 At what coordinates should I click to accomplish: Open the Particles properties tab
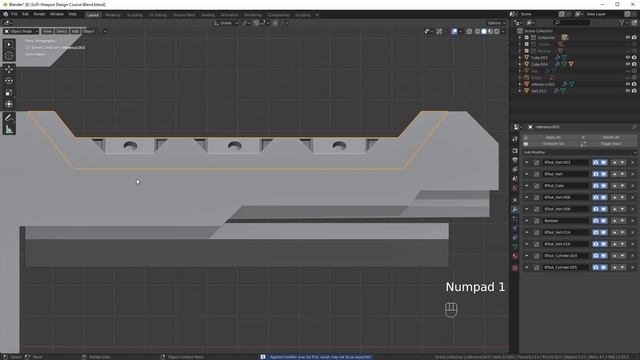click(x=515, y=219)
